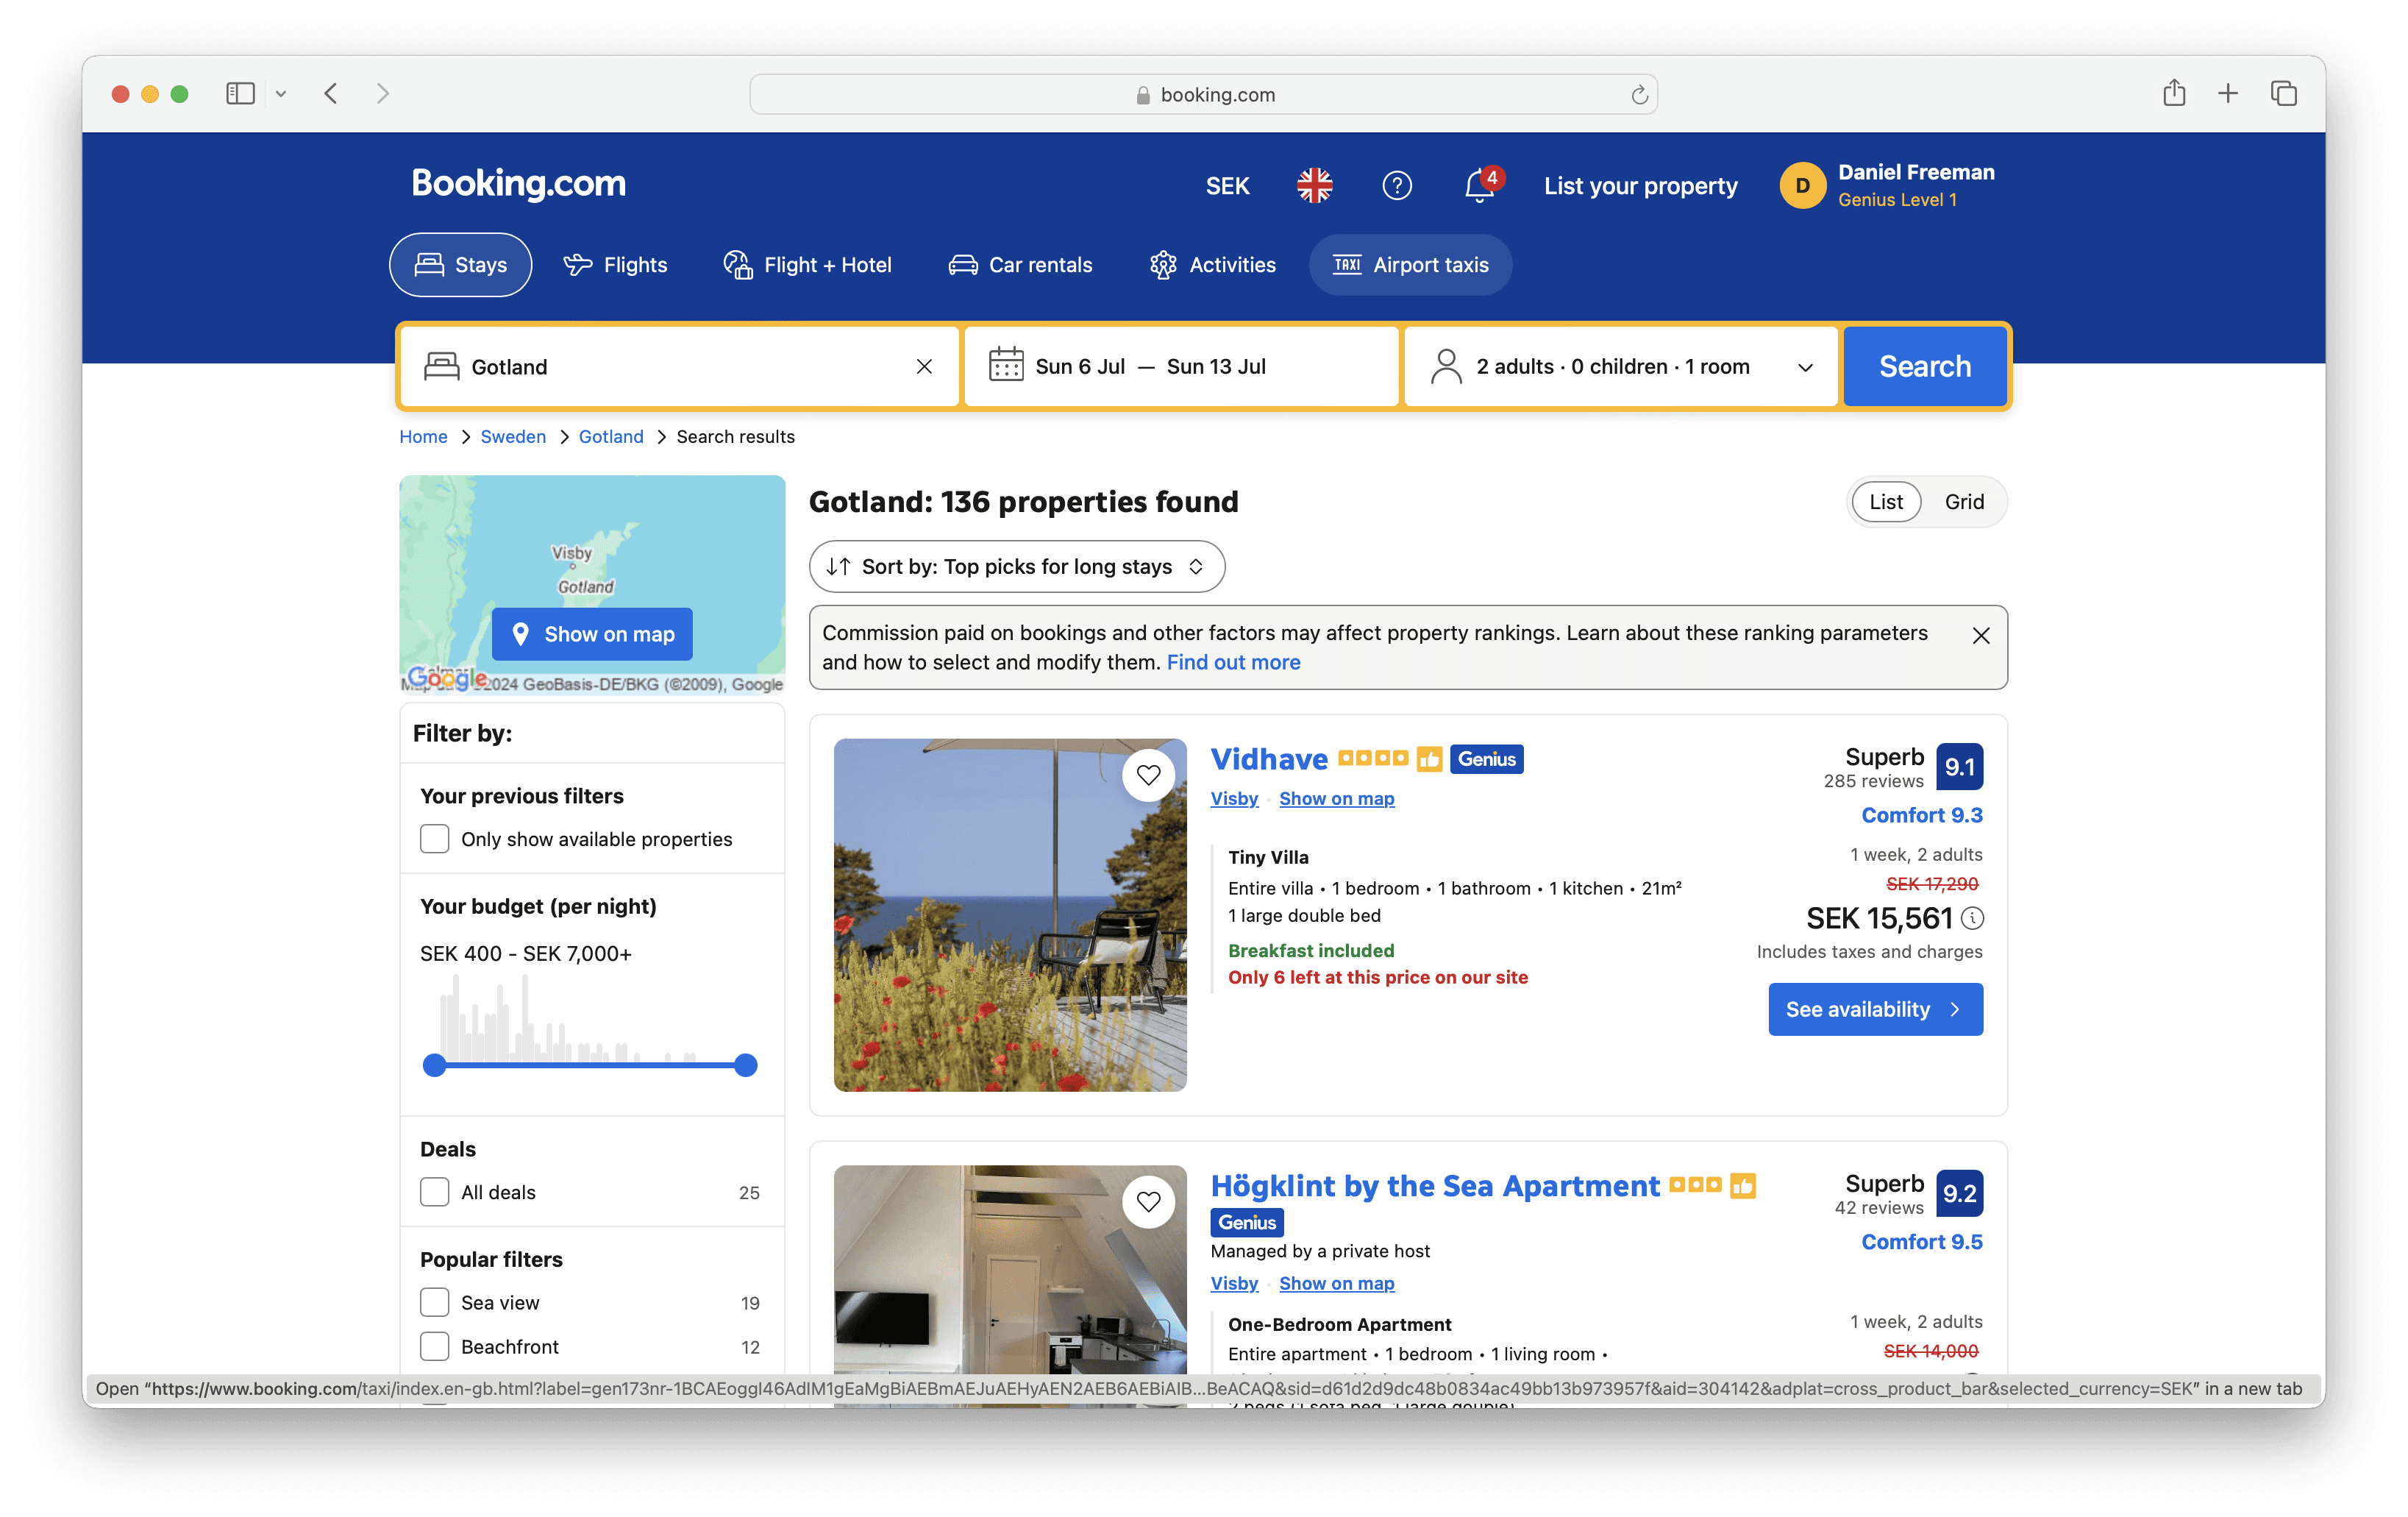Image resolution: width=2408 pixels, height=1517 pixels.
Task: Click thumbs-up icon beside Högklint title
Action: pos(1743,1186)
